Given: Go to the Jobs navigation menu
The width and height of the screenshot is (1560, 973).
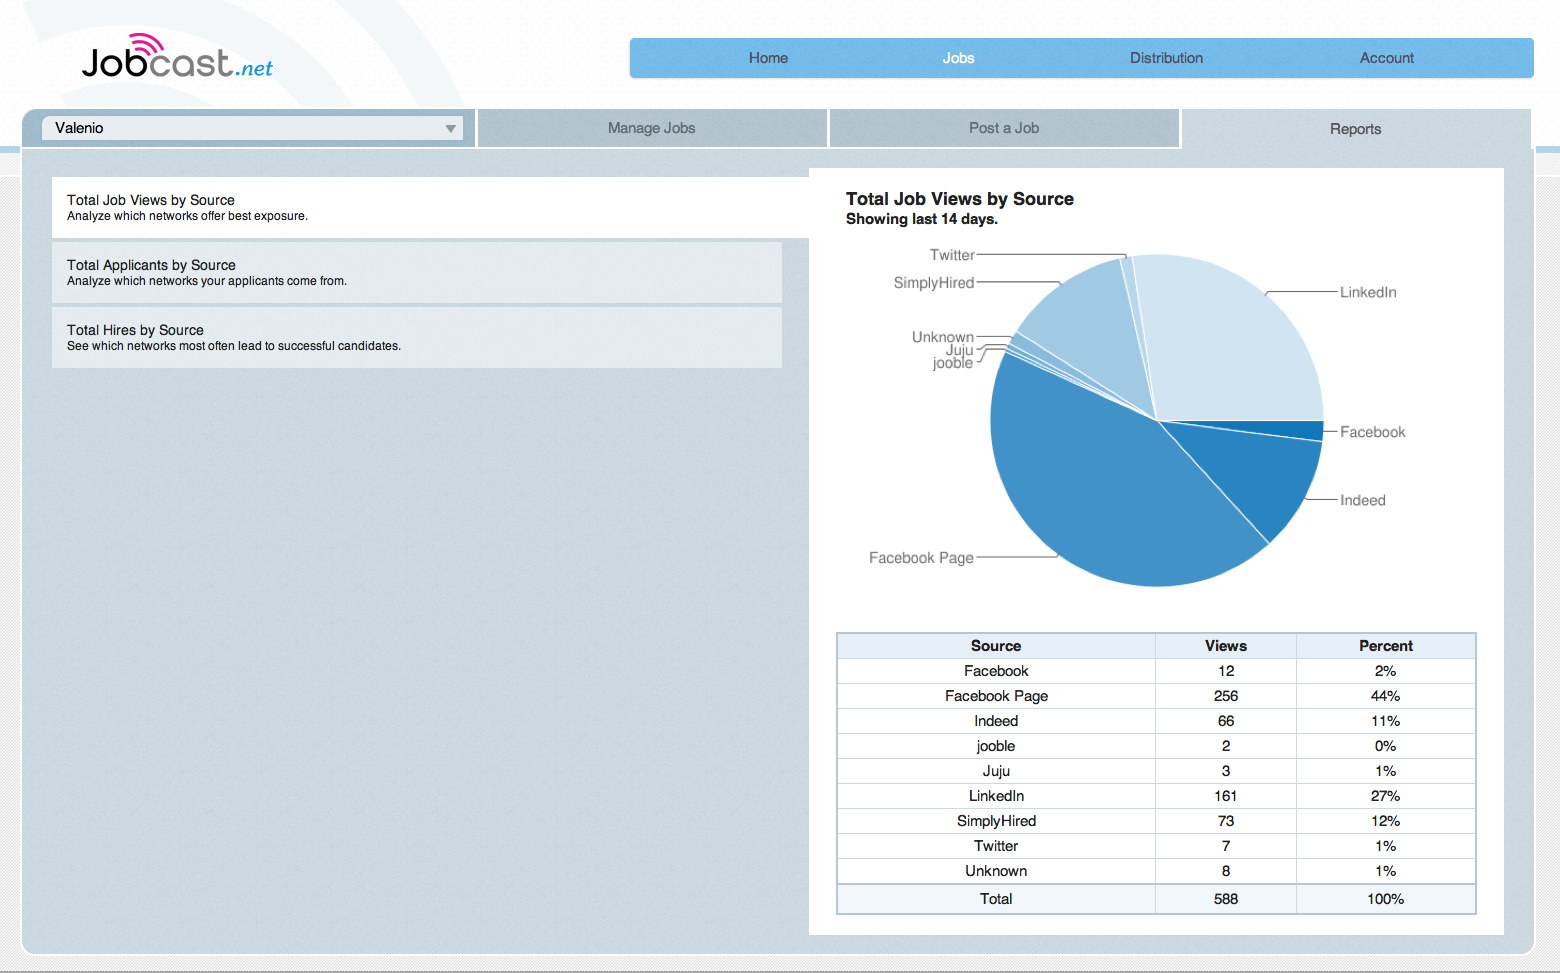Looking at the screenshot, I should (x=958, y=58).
